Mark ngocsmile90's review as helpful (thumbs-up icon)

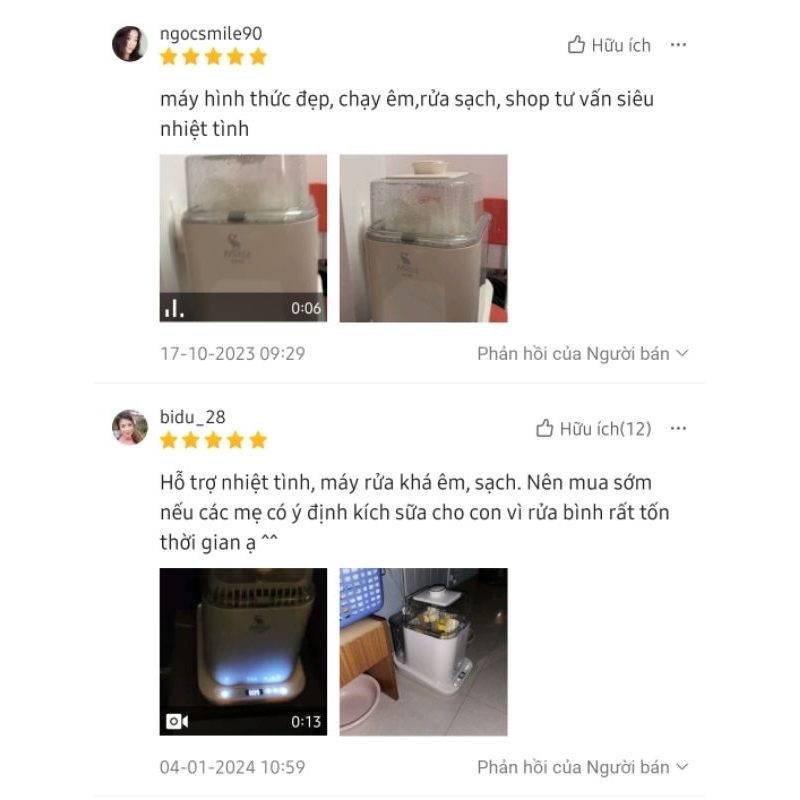click(x=576, y=45)
